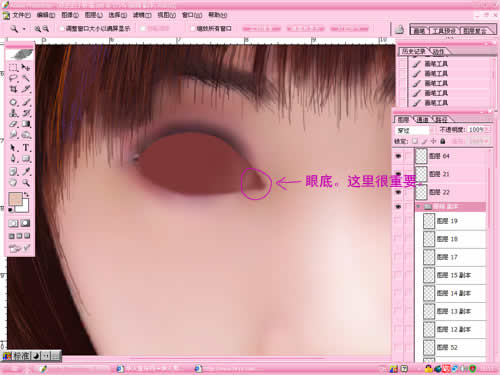Hide layer 图层 64 with eye icon
Image resolution: width=500 pixels, height=375 pixels.
(398, 156)
